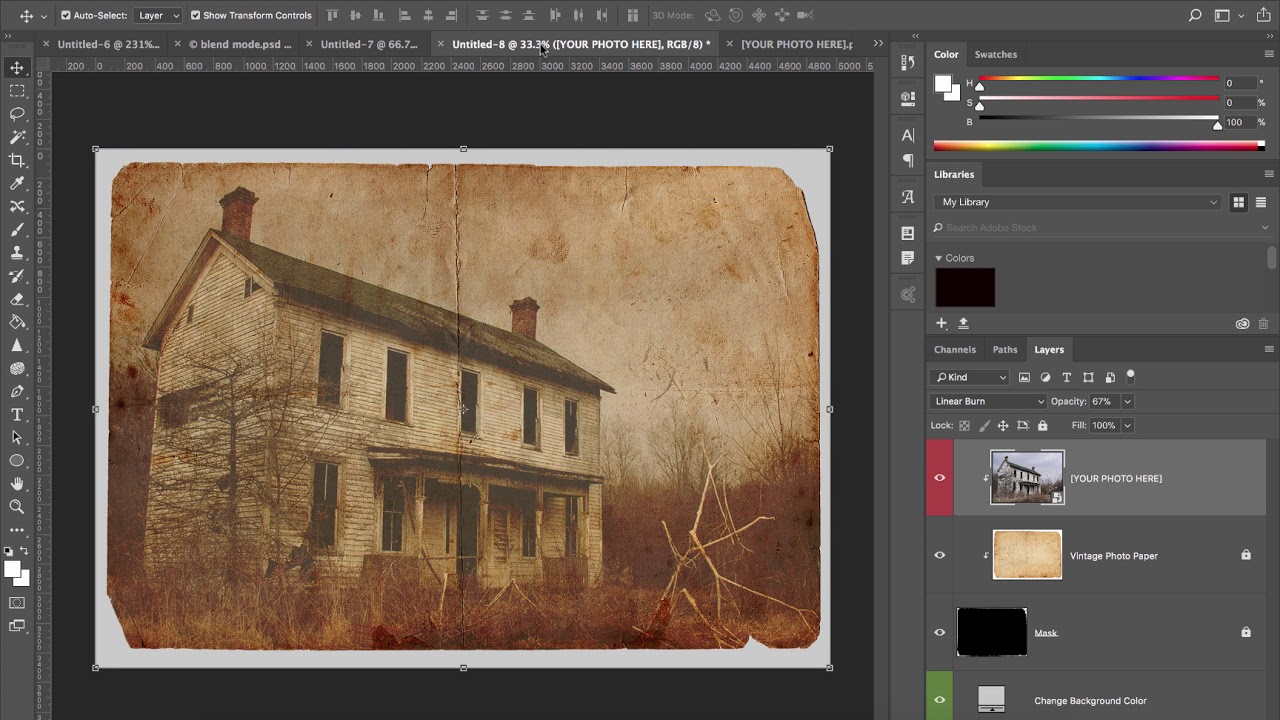
Task: Open the Layers panel menu
Action: point(1269,349)
